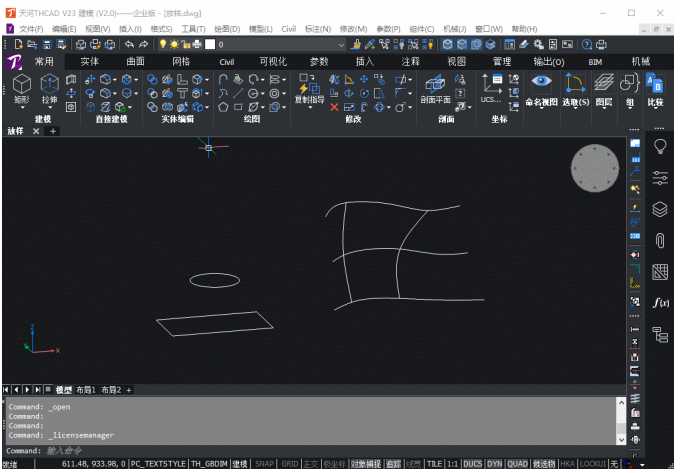
Task: Expand the layer name dropdown showing 0
Action: pyautogui.click(x=341, y=45)
